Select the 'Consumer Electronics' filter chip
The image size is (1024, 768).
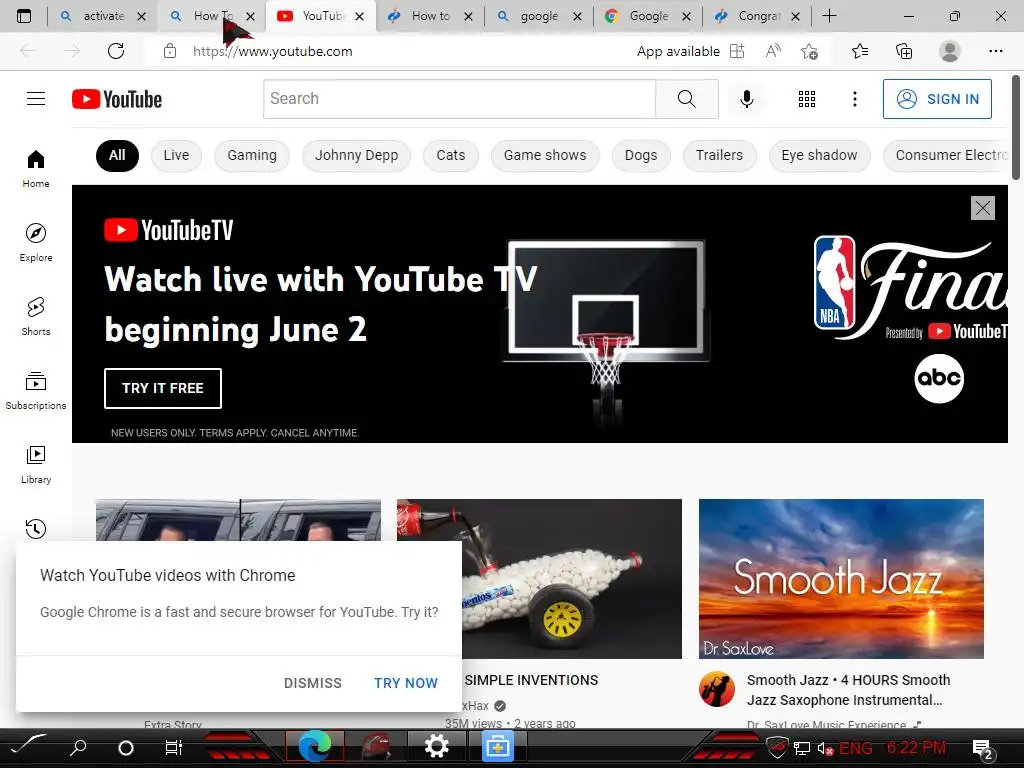tap(946, 155)
